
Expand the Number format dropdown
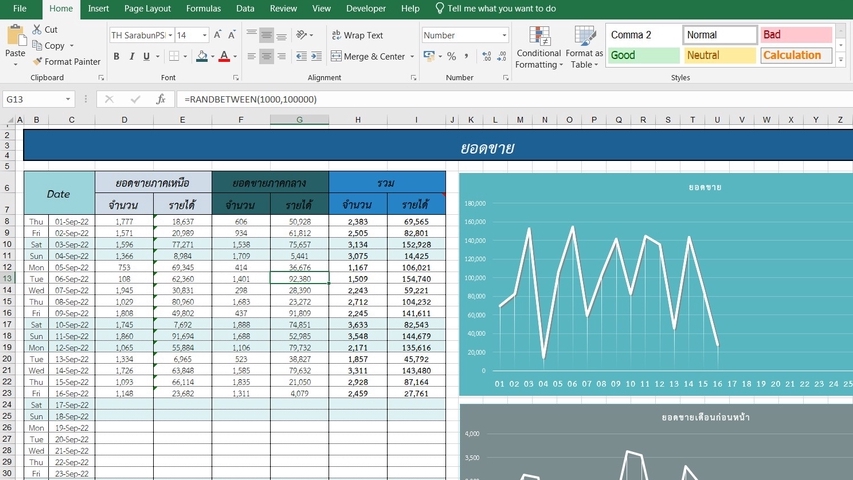(x=504, y=35)
